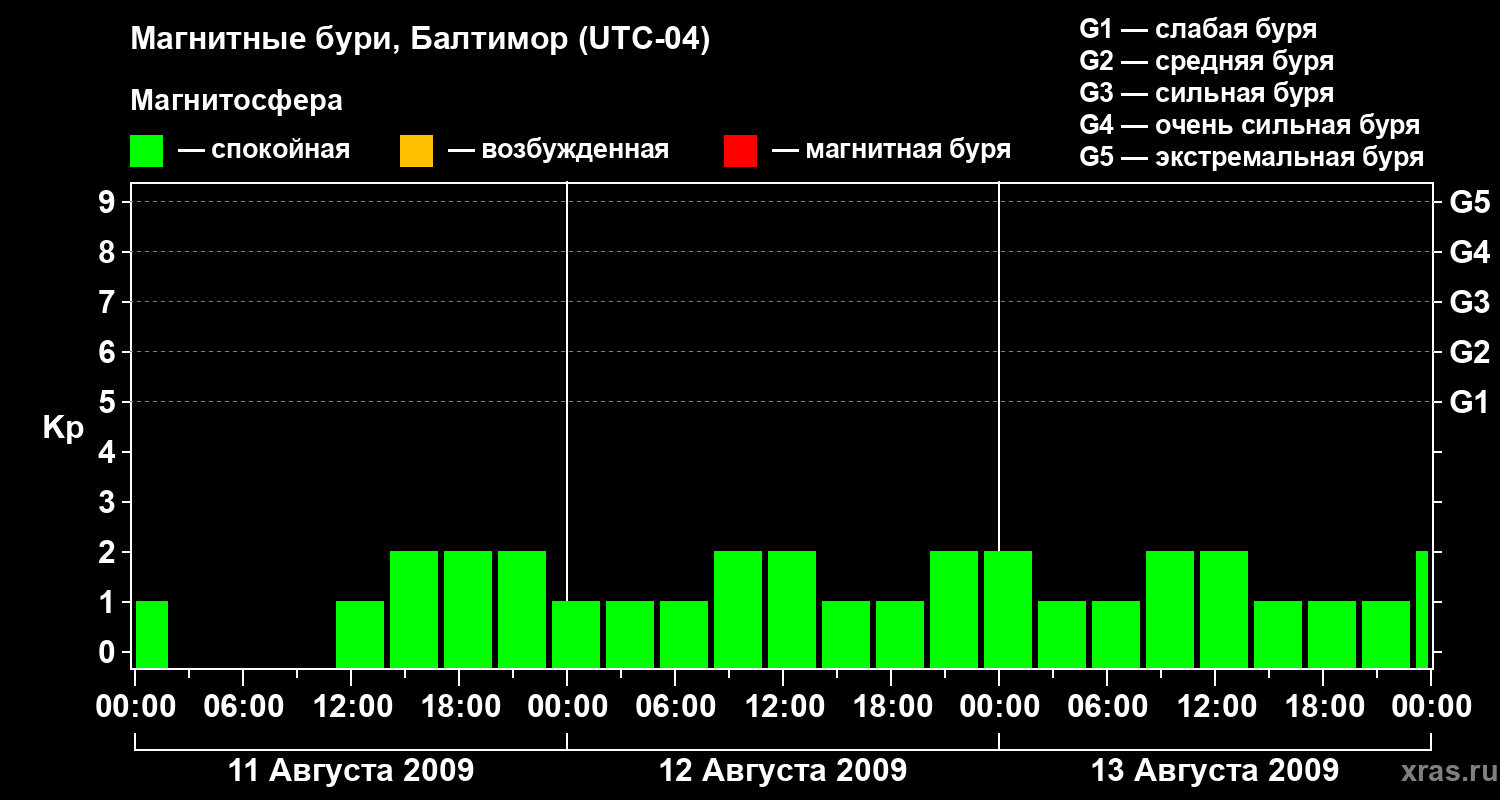
Task: Select the 'G4 — очень сильная буря' line
Action: coord(1249,125)
